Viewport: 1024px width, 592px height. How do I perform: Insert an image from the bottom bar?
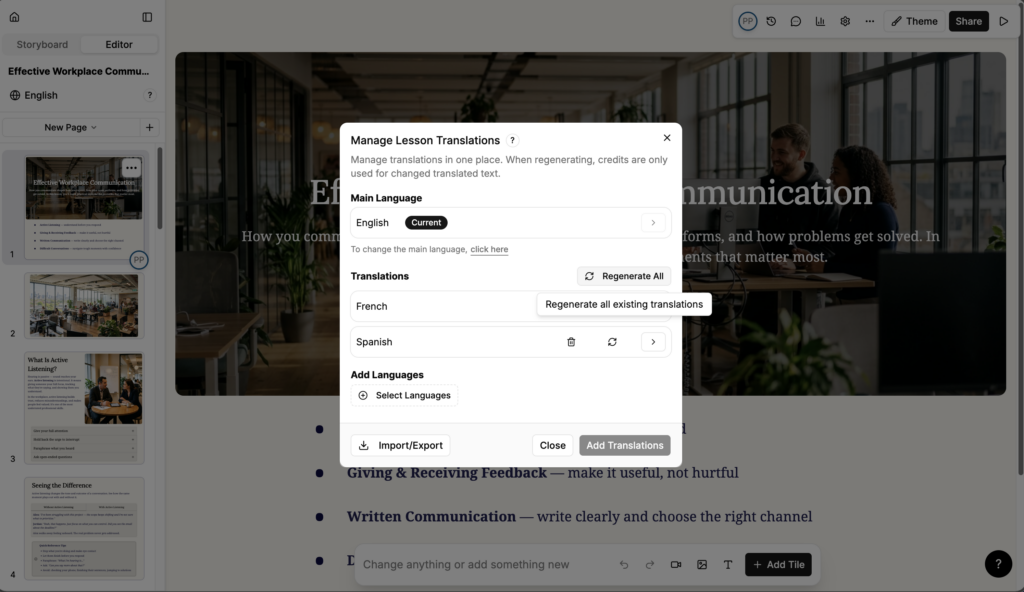point(702,565)
